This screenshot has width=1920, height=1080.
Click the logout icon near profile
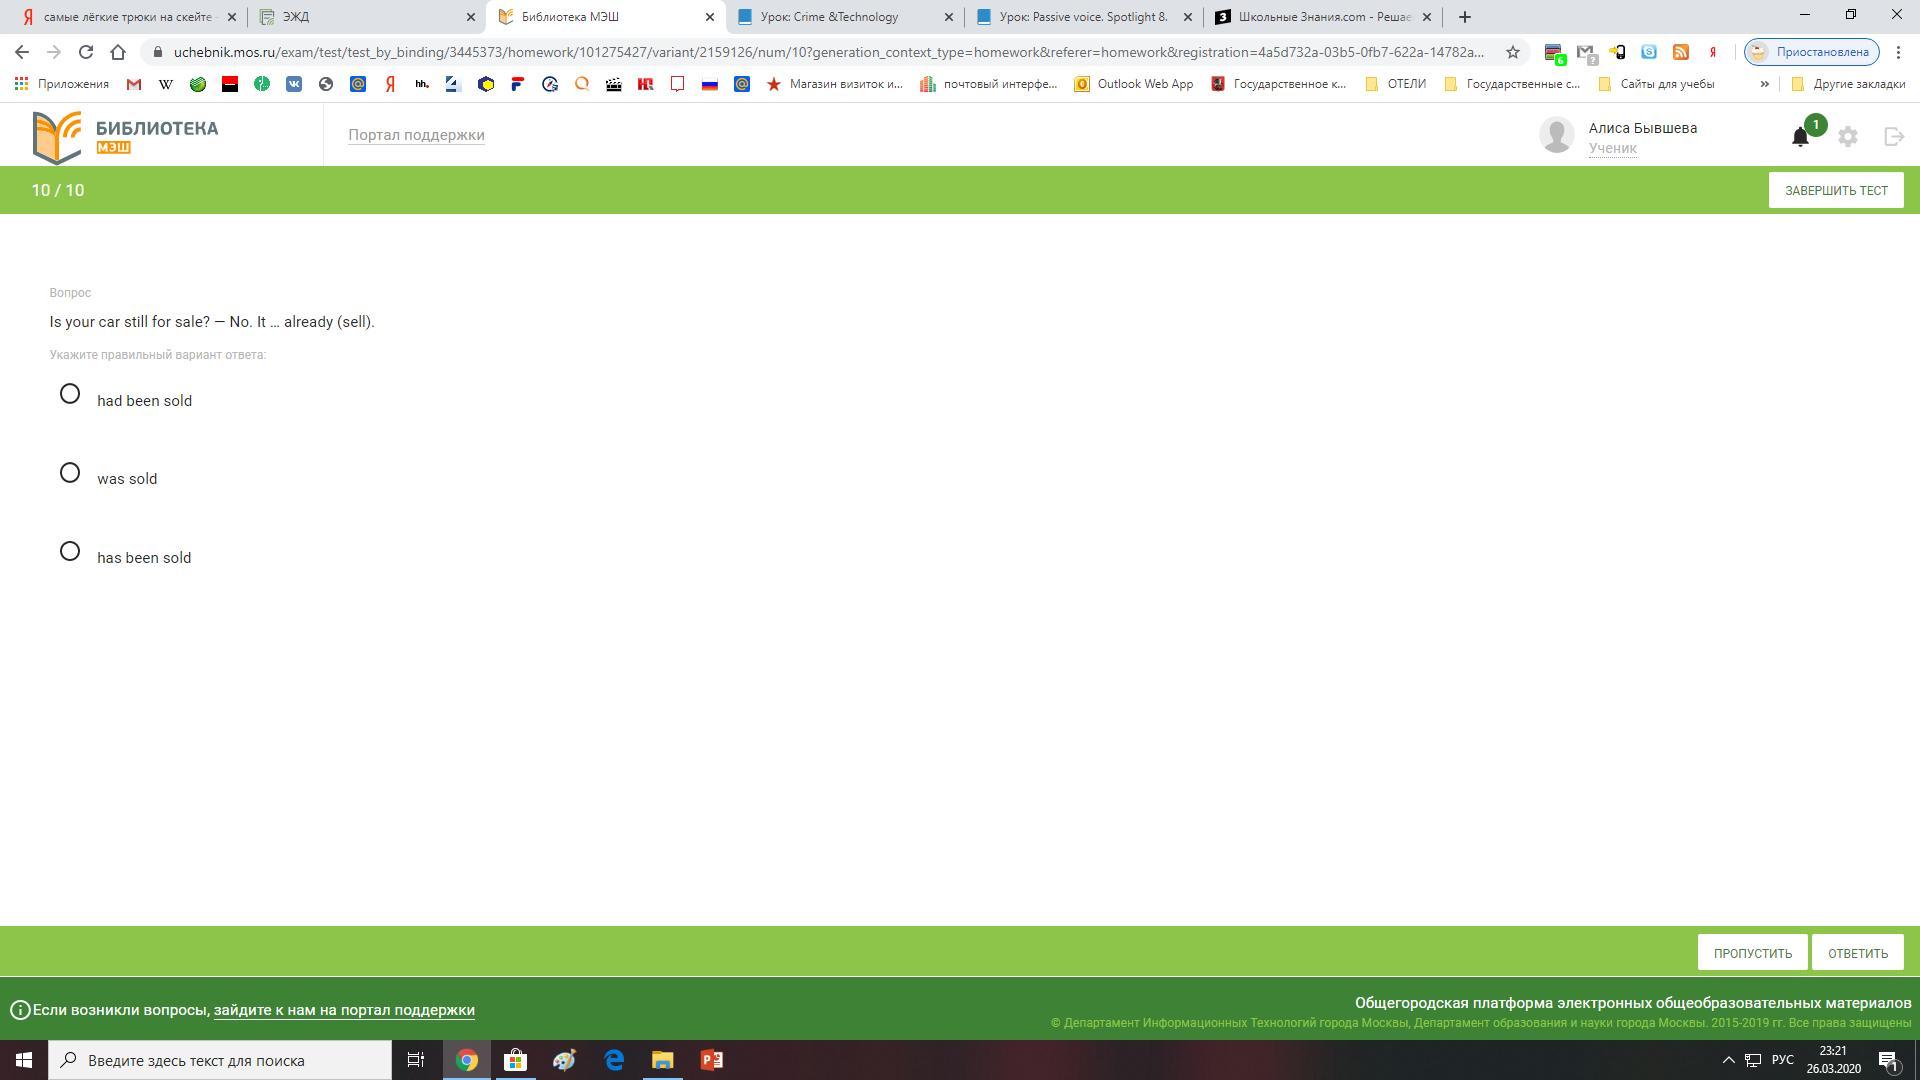pos(1893,137)
